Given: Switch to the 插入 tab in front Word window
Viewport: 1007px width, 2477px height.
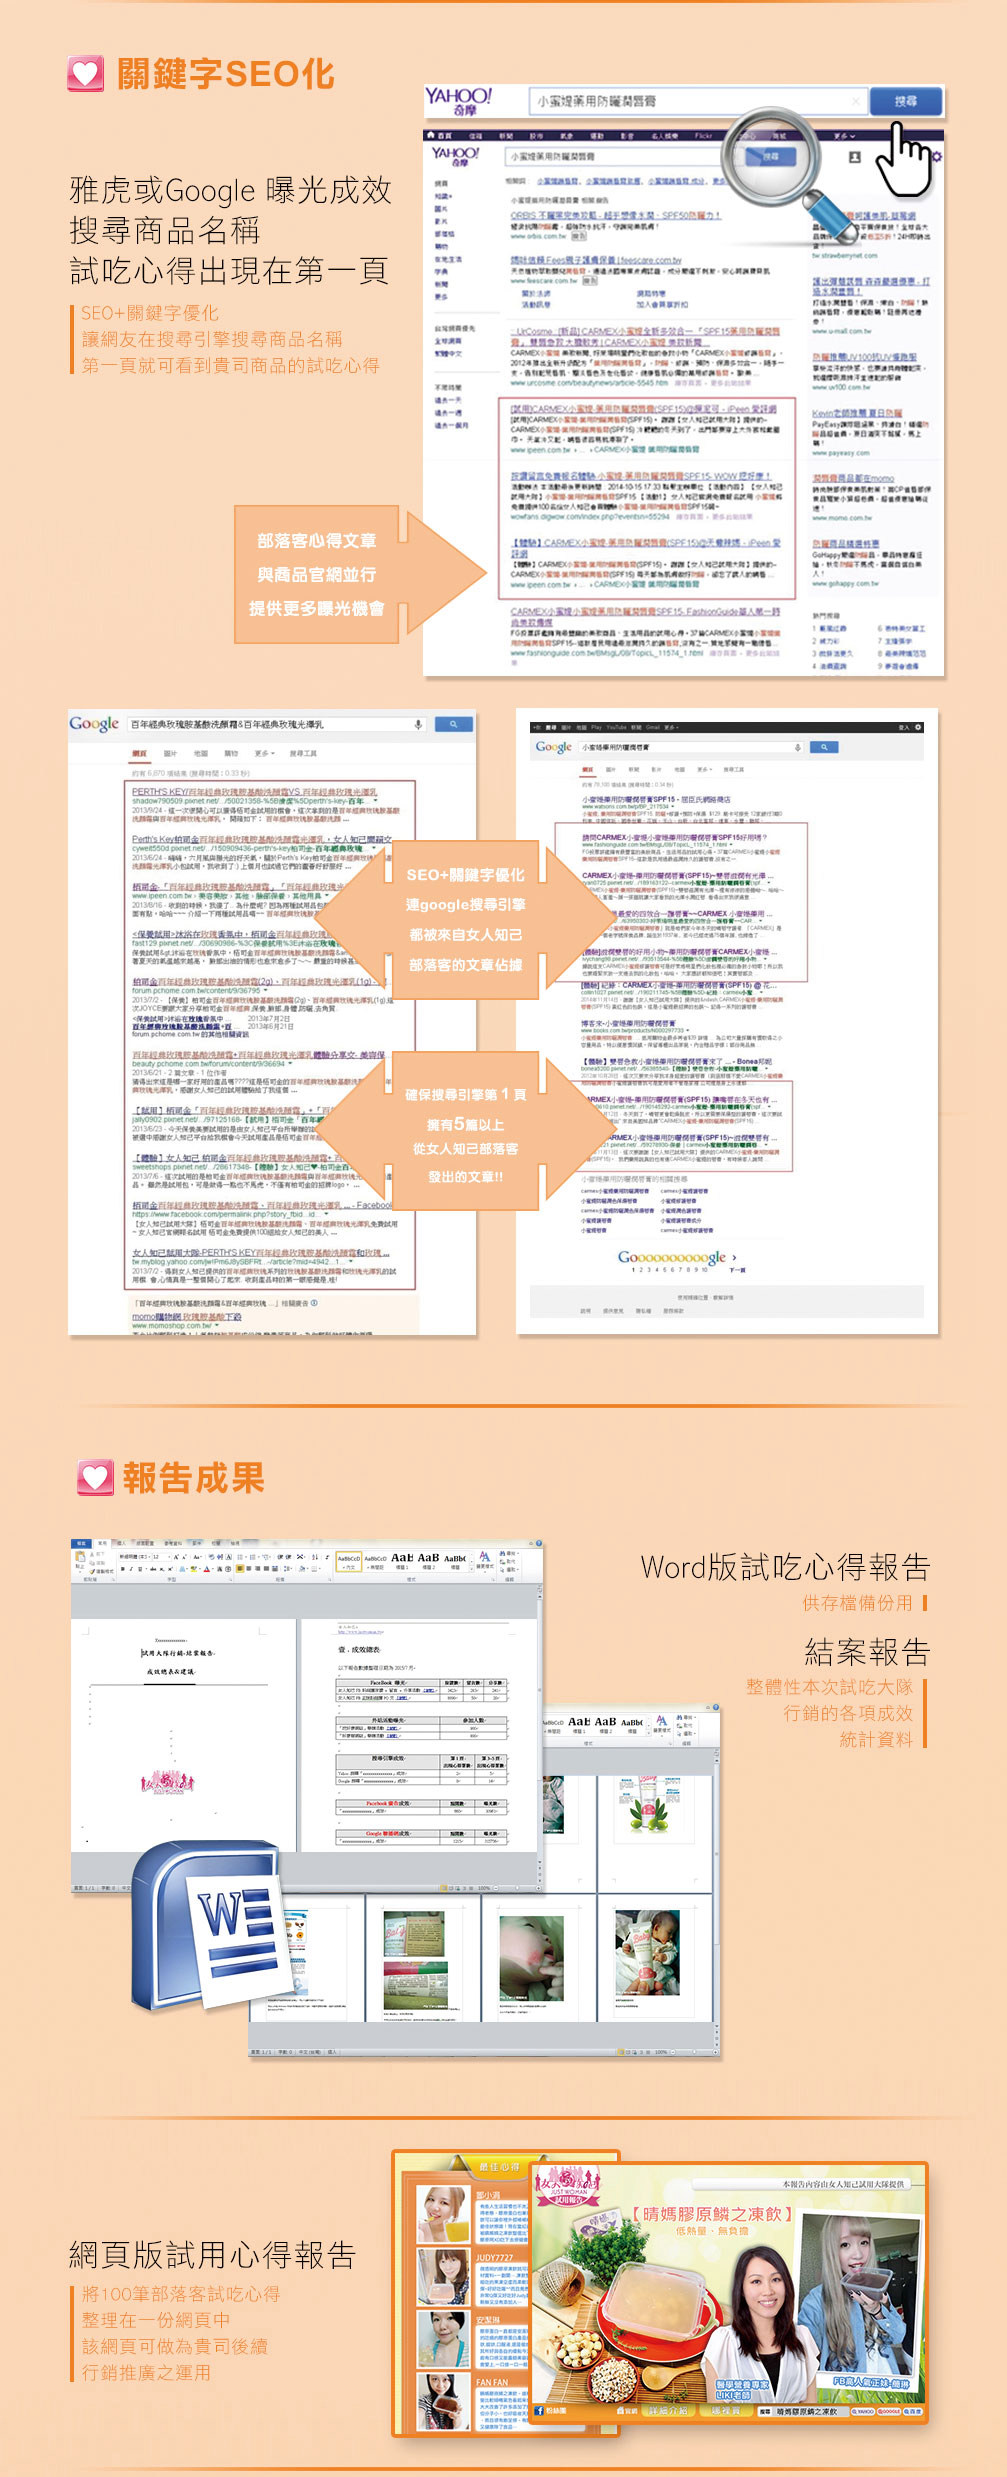Looking at the screenshot, I should (x=120, y=1544).
